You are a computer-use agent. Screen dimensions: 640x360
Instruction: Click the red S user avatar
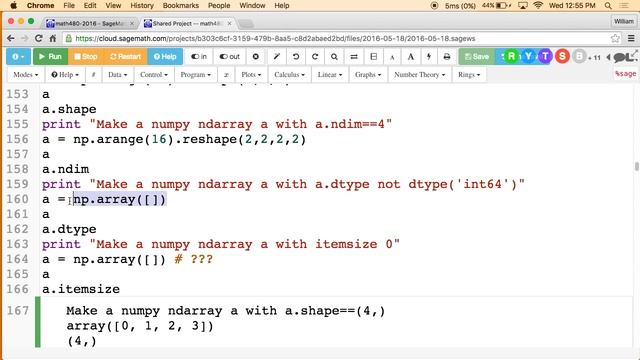click(562, 56)
